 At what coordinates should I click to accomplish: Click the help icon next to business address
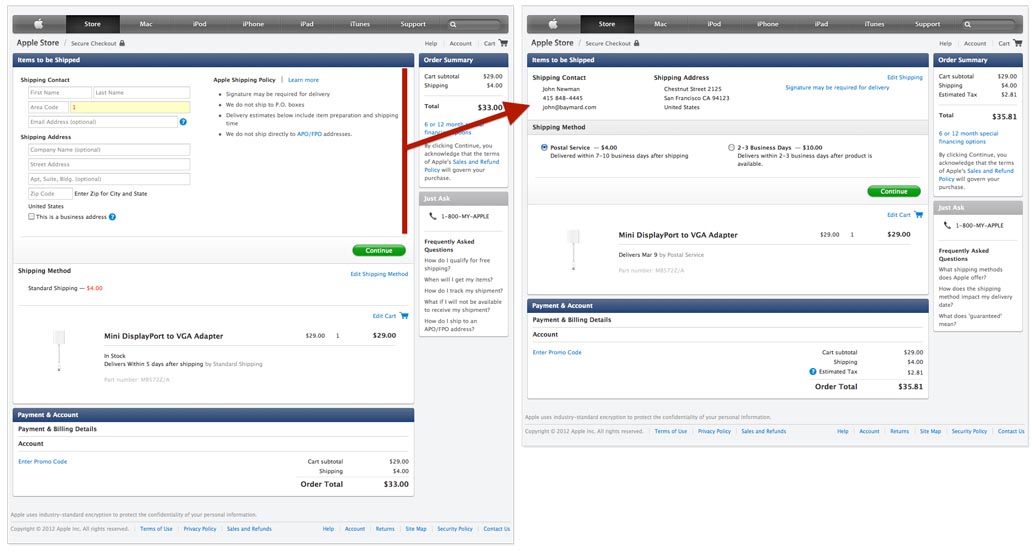(x=112, y=217)
